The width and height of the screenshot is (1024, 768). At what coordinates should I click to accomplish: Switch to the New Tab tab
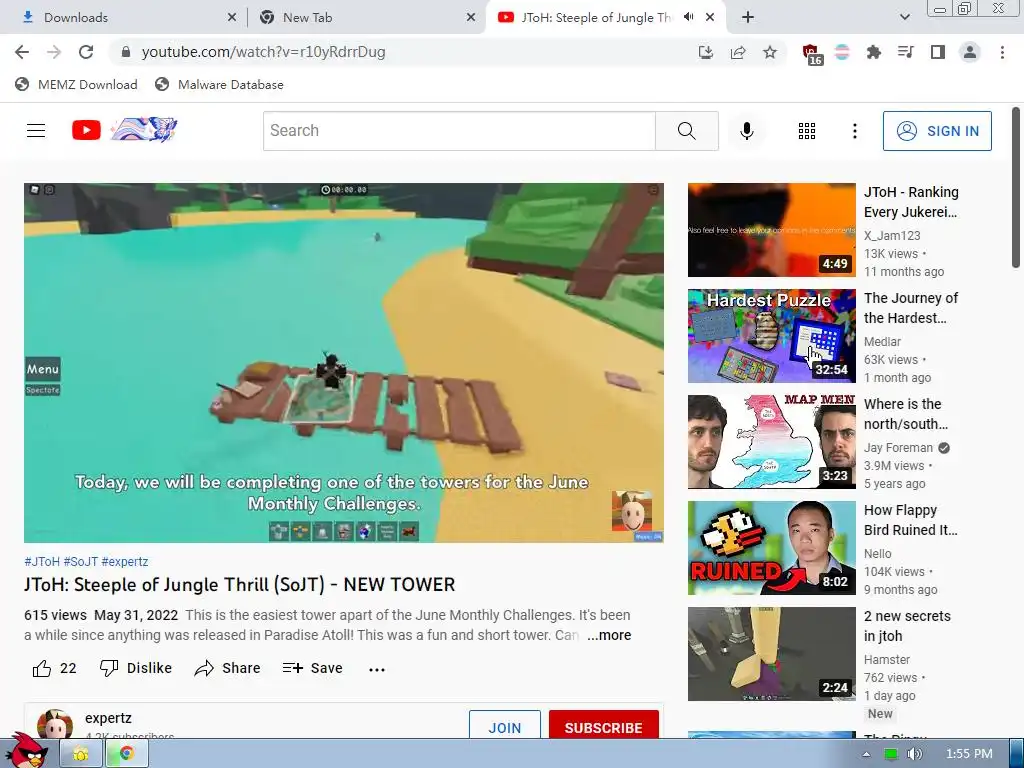(x=366, y=18)
